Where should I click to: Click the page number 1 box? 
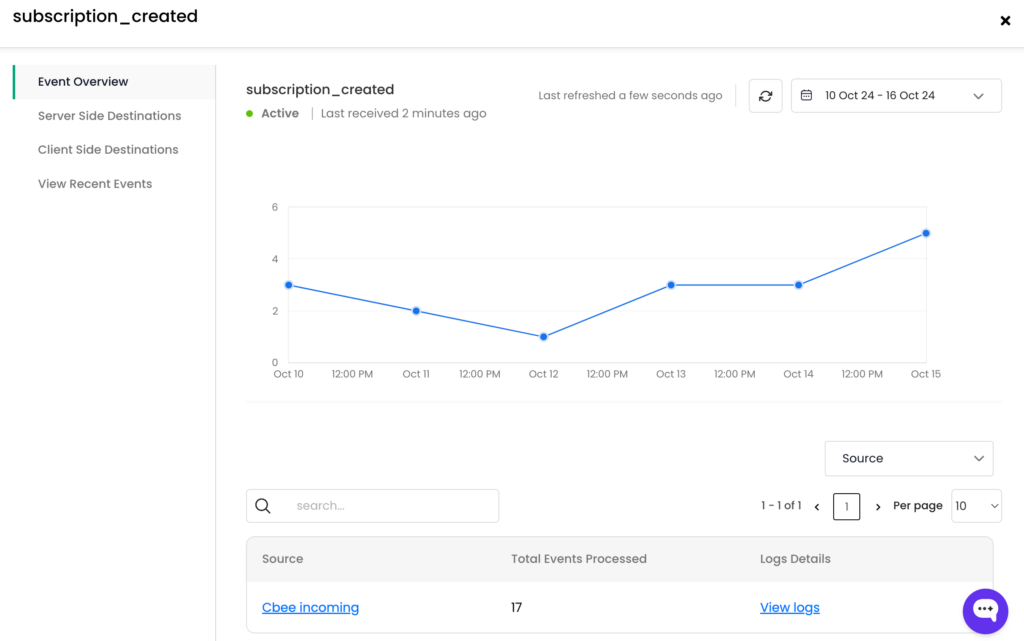click(846, 507)
